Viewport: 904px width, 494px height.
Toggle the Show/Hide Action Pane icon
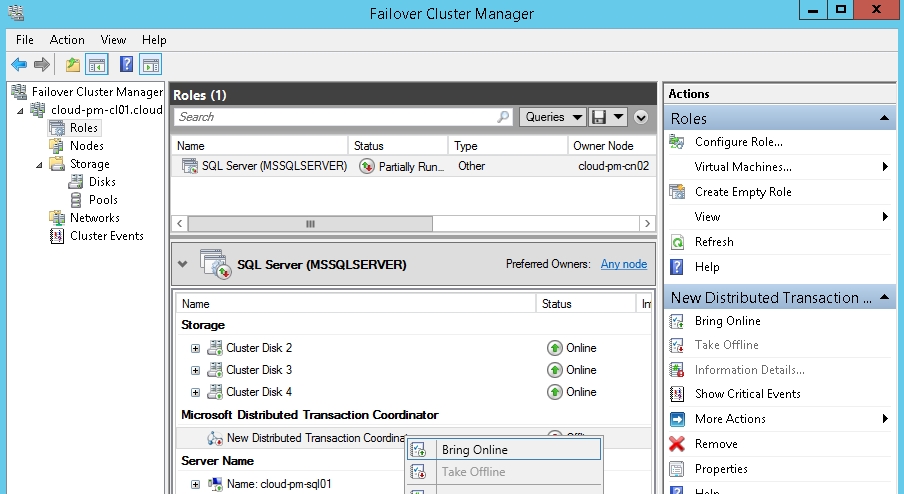(150, 65)
